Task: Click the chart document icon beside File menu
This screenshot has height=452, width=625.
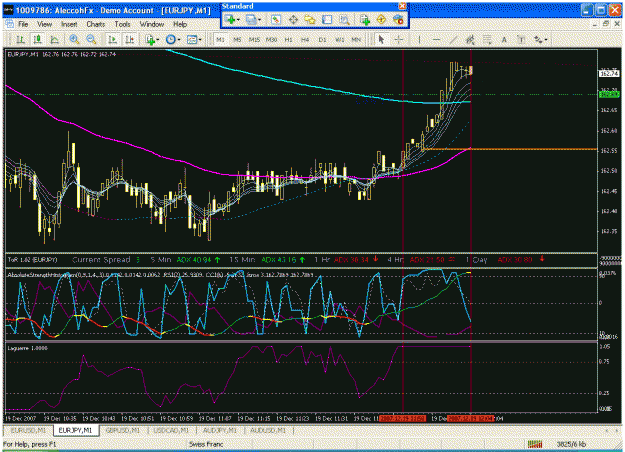Action: pyautogui.click(x=10, y=24)
